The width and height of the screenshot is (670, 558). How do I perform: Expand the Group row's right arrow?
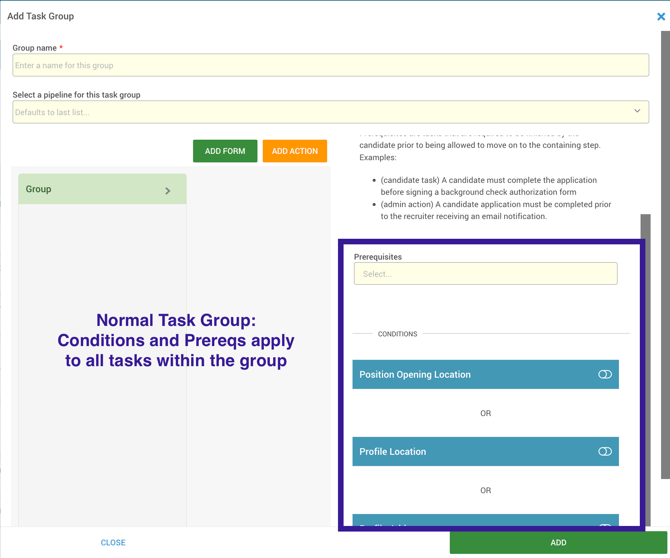(x=167, y=190)
